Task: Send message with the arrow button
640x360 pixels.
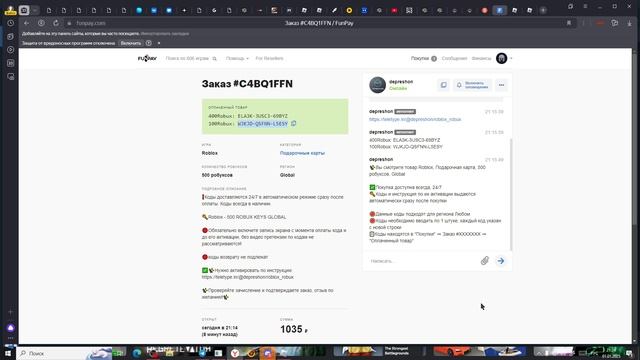Action: point(501,260)
